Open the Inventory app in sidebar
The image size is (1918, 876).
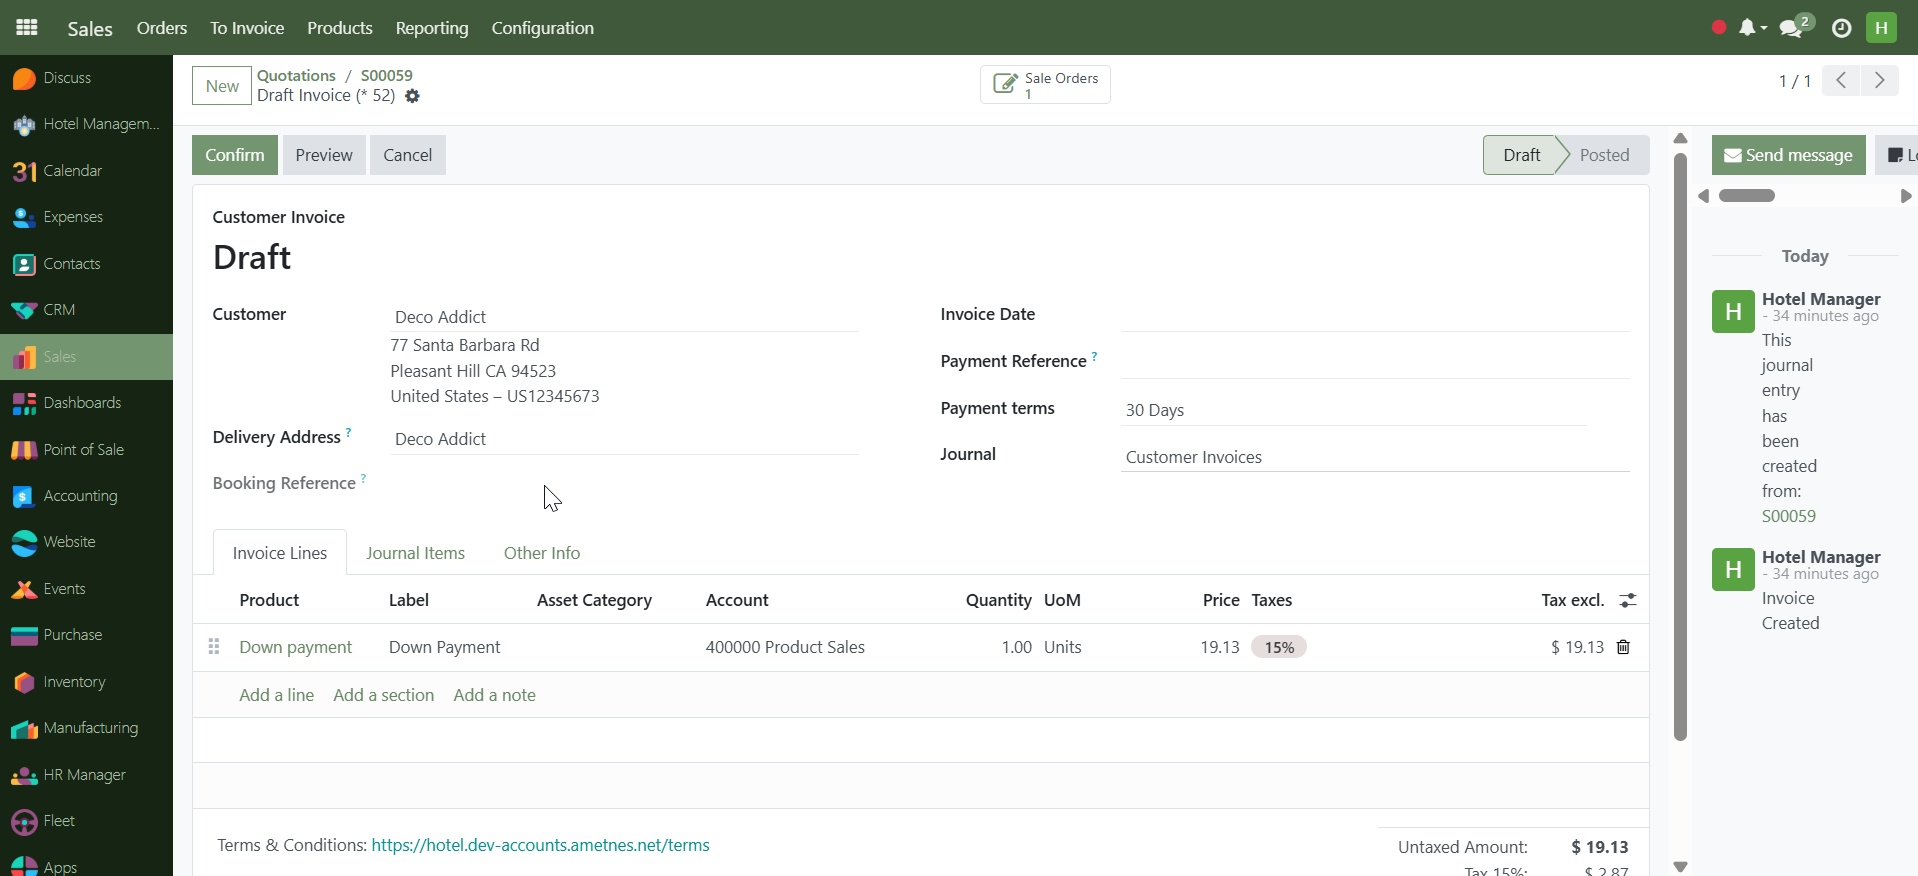click(x=74, y=682)
